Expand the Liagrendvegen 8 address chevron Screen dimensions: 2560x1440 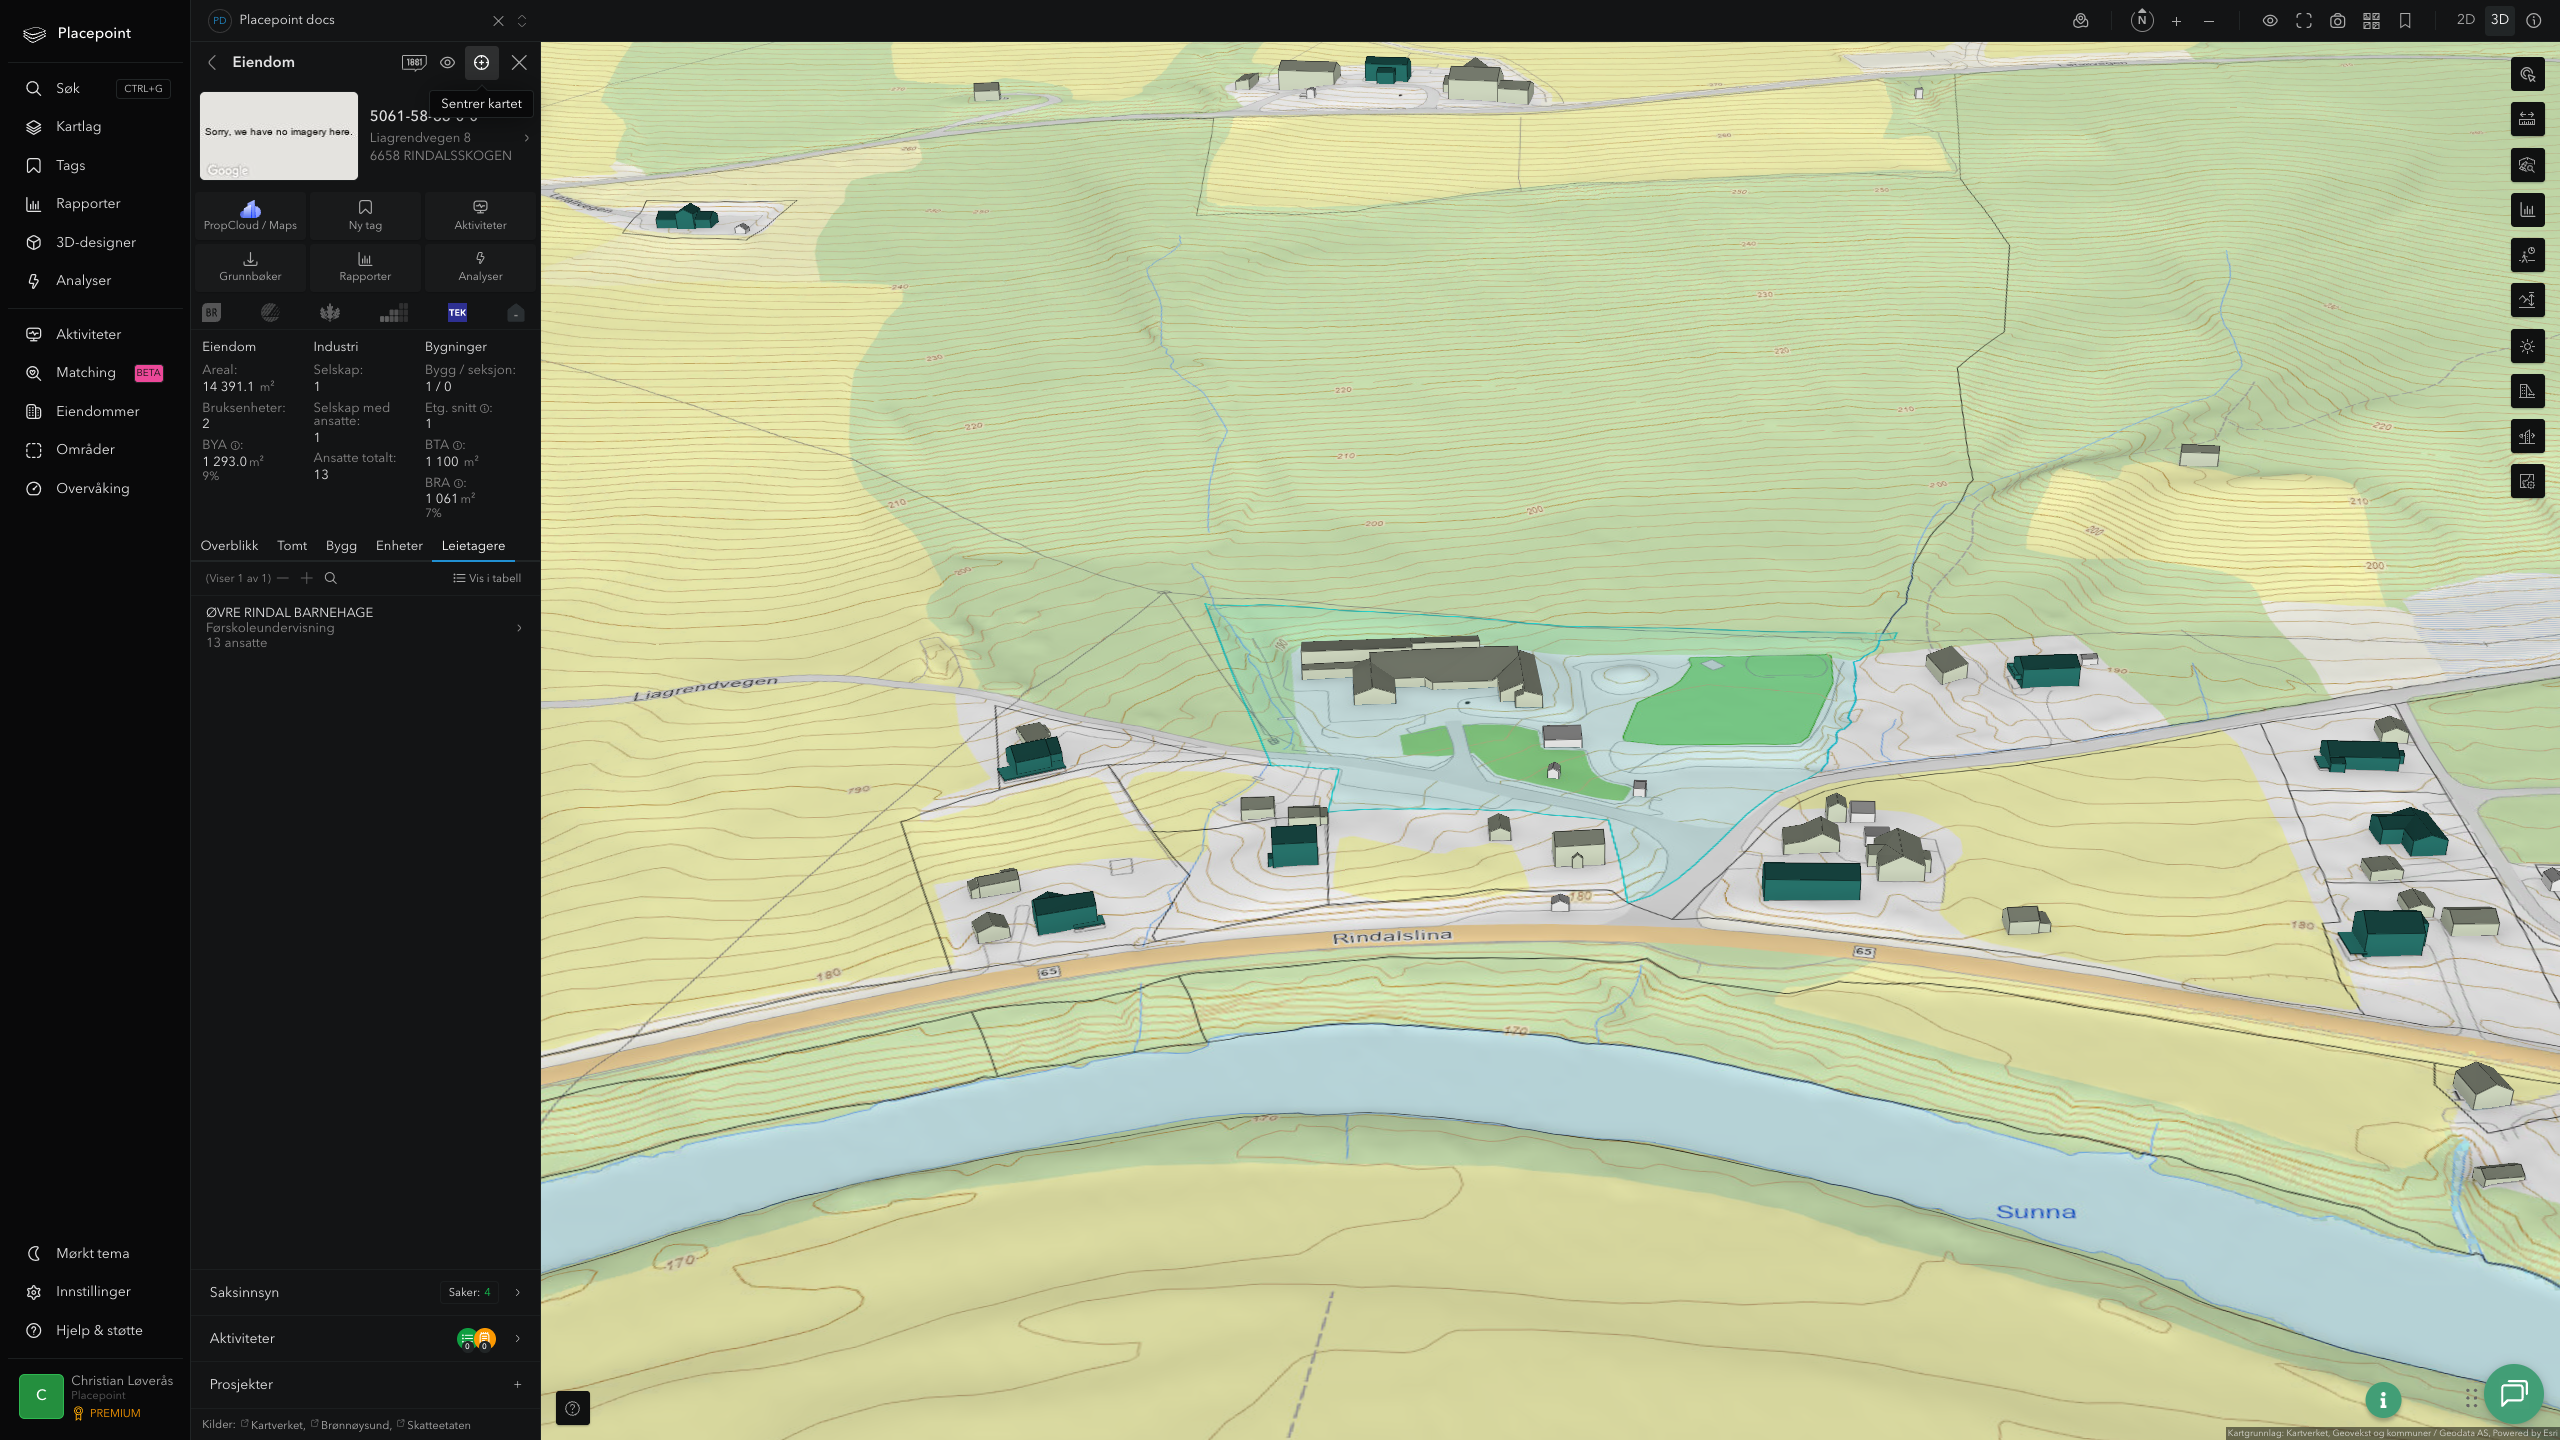point(526,138)
